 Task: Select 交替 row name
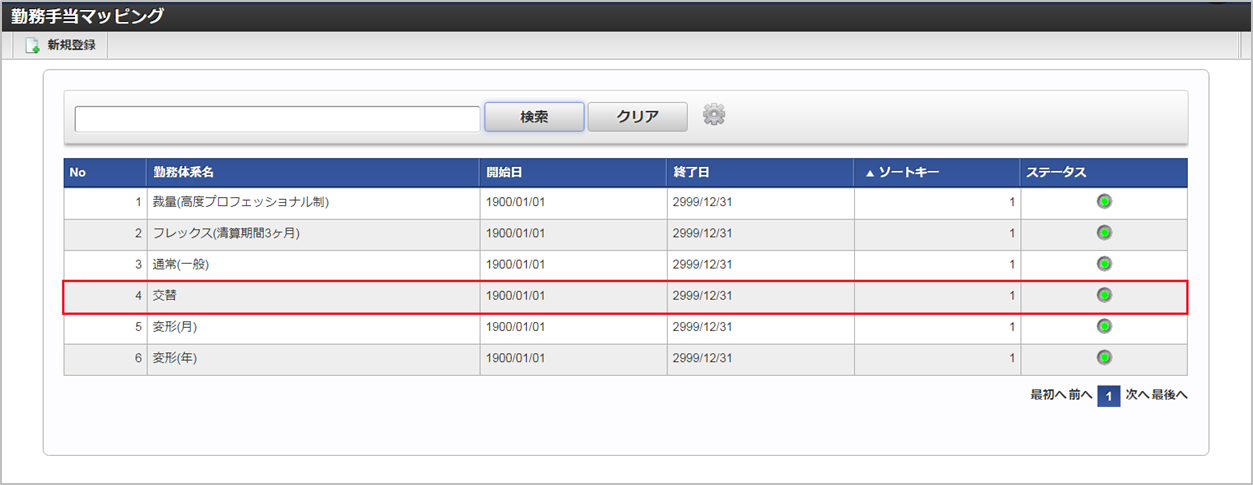coord(166,296)
